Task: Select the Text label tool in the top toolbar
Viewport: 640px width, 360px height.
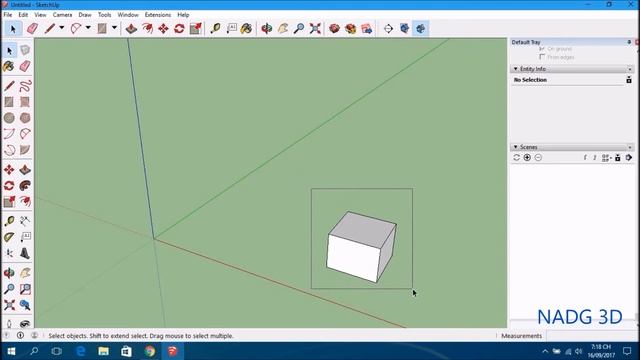Action: [x=231, y=29]
